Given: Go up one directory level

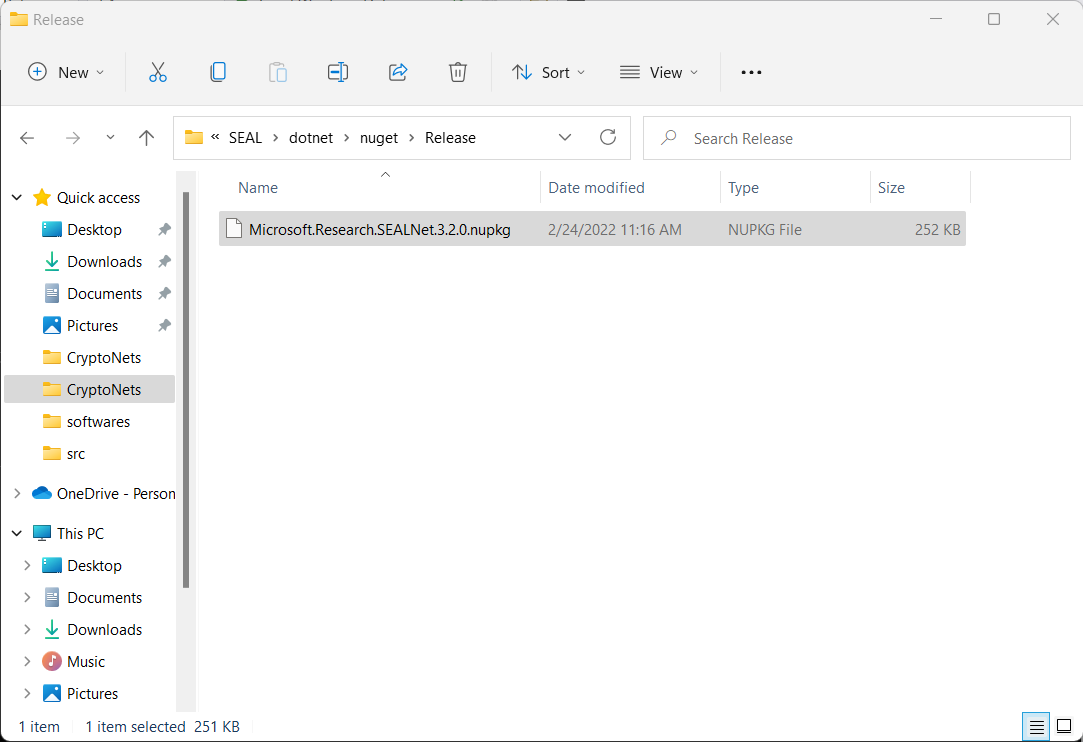Looking at the screenshot, I should (x=147, y=138).
